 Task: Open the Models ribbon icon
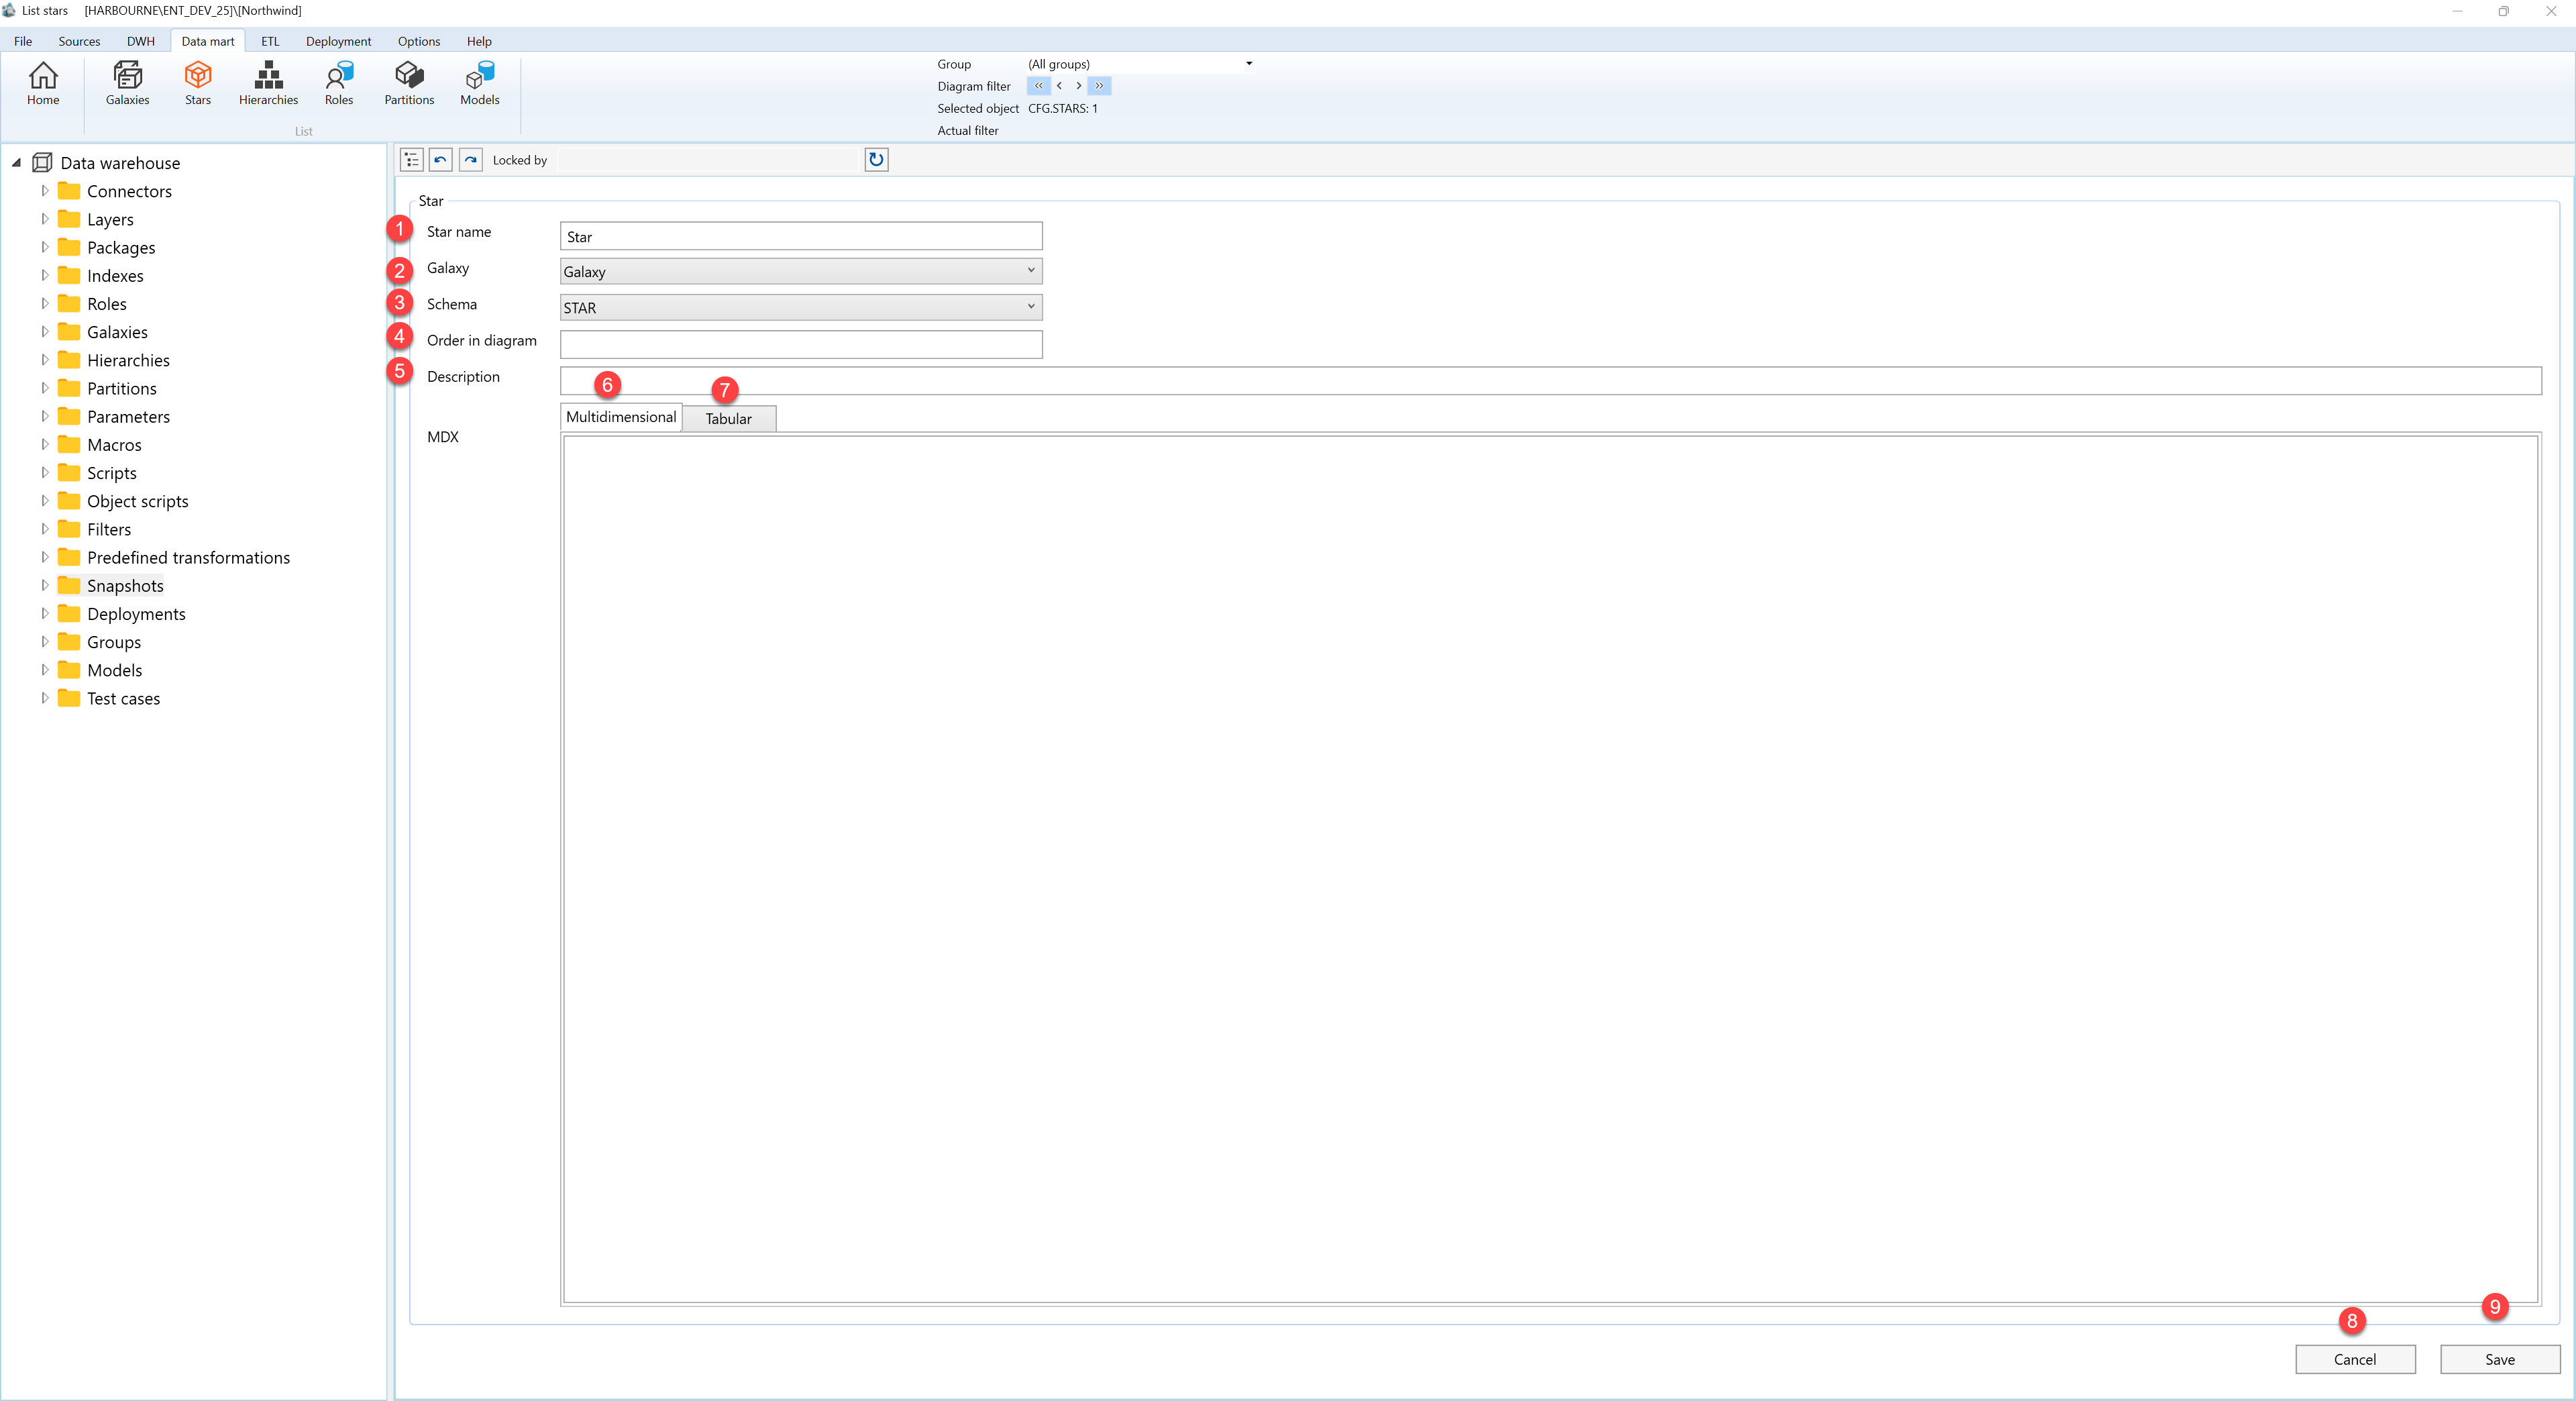pyautogui.click(x=480, y=84)
